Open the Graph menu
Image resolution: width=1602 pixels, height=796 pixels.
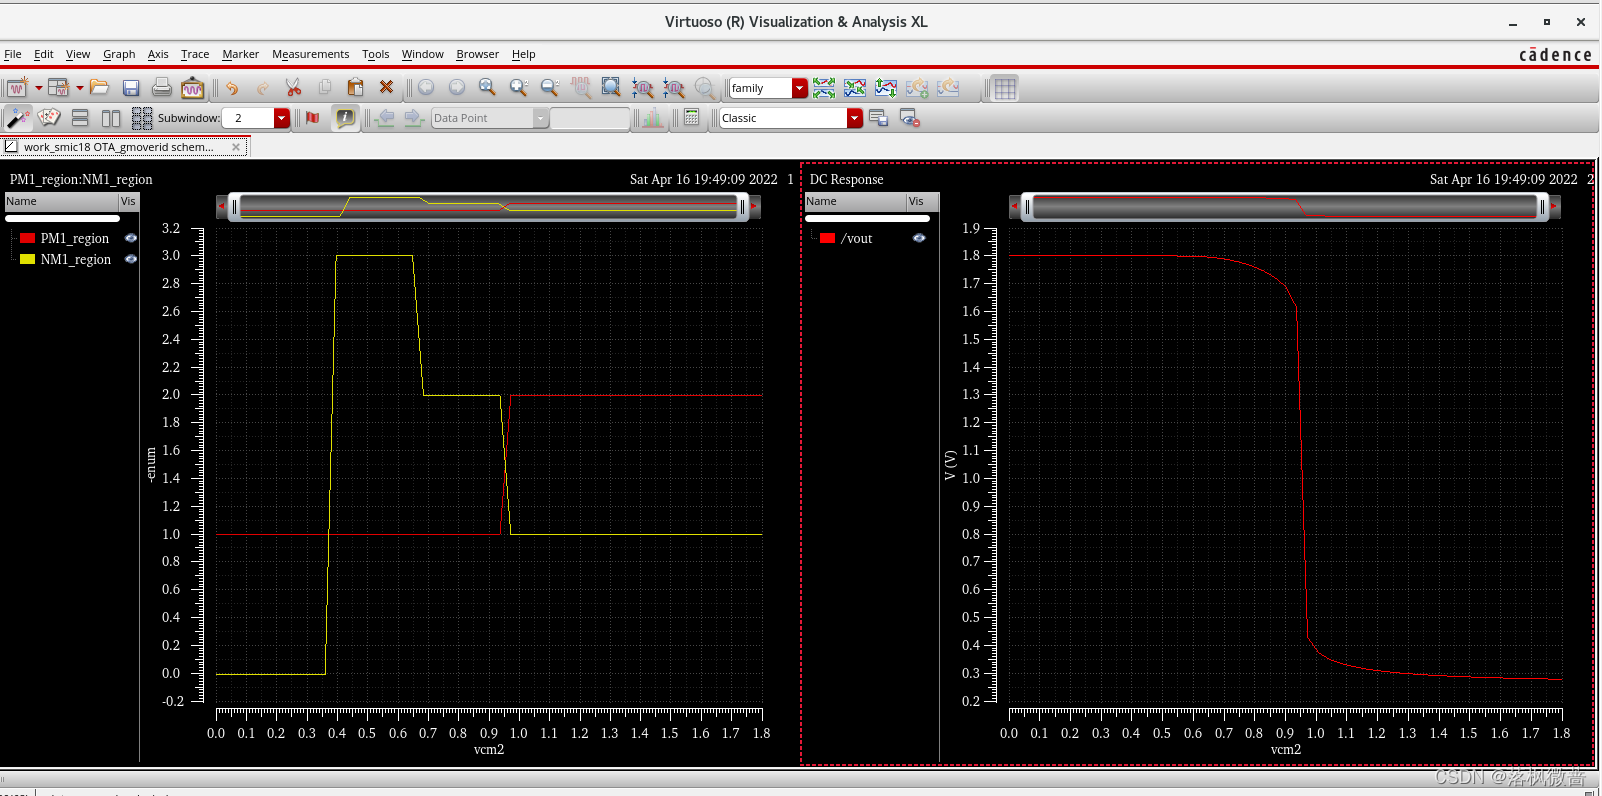pyautogui.click(x=119, y=54)
